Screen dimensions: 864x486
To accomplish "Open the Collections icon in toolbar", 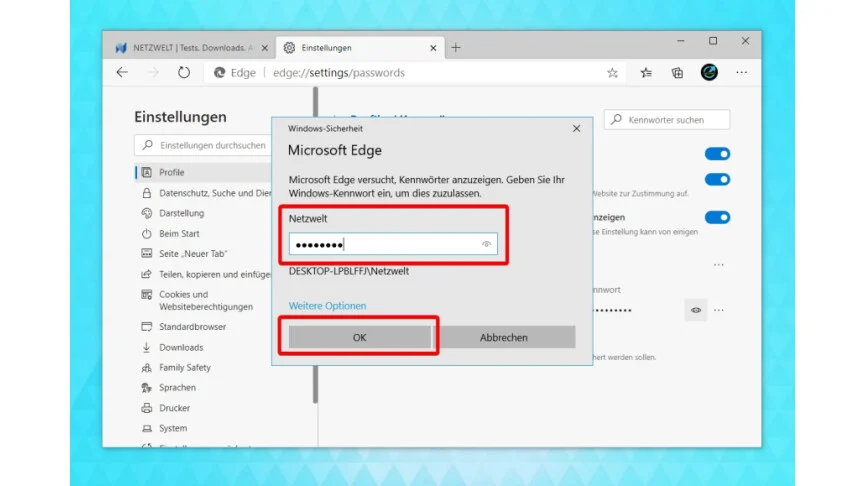I will coord(677,73).
